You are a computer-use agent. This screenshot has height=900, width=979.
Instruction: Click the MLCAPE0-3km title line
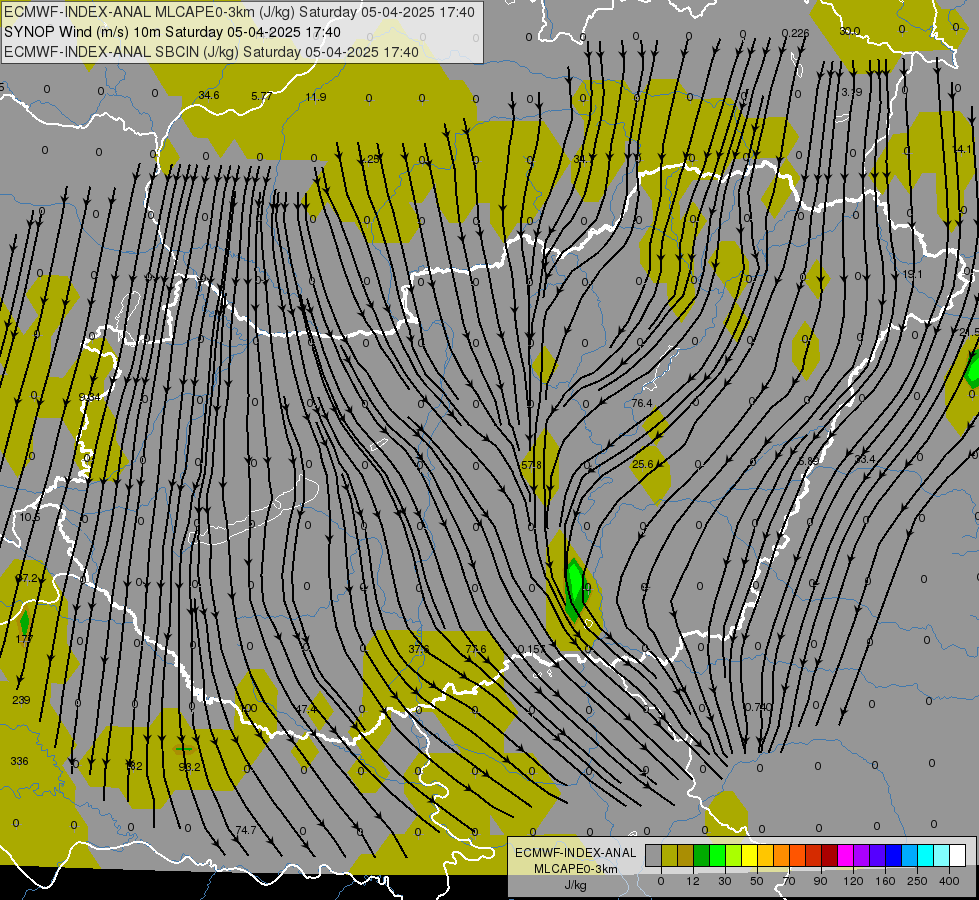239,12
